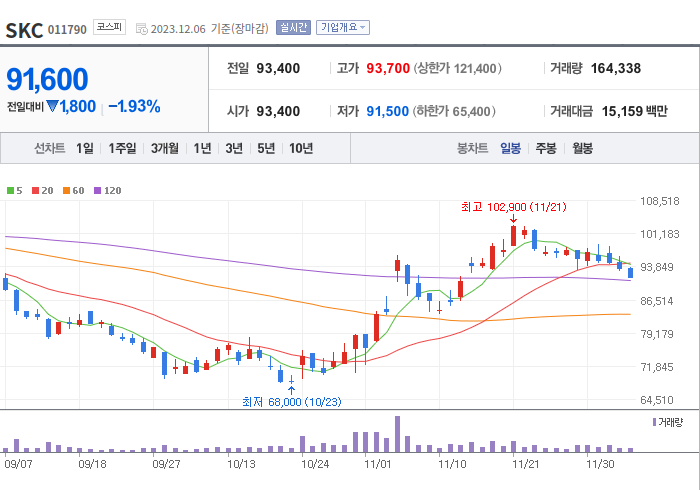Image resolution: width=700 pixels, height=490 pixels.
Task: Select the 1년 line chart period
Action: (x=202, y=148)
